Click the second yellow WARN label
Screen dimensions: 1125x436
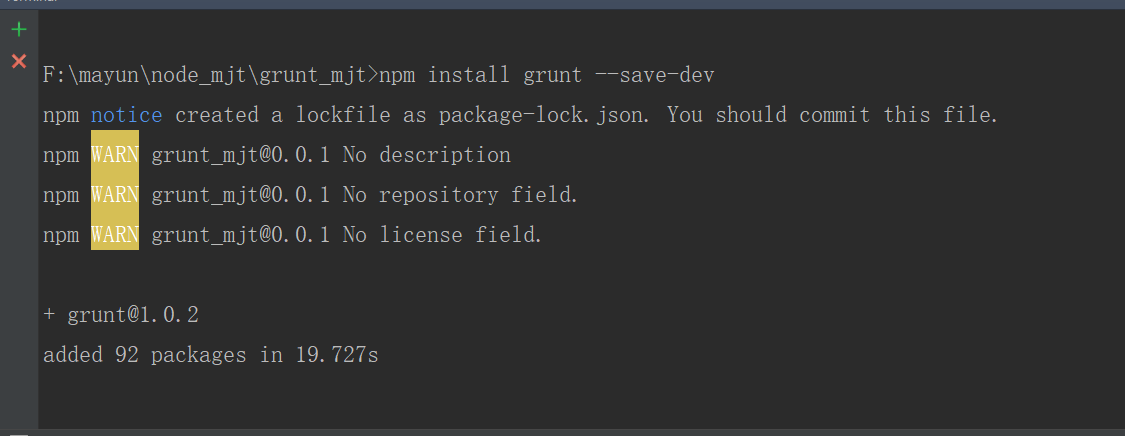(x=114, y=195)
